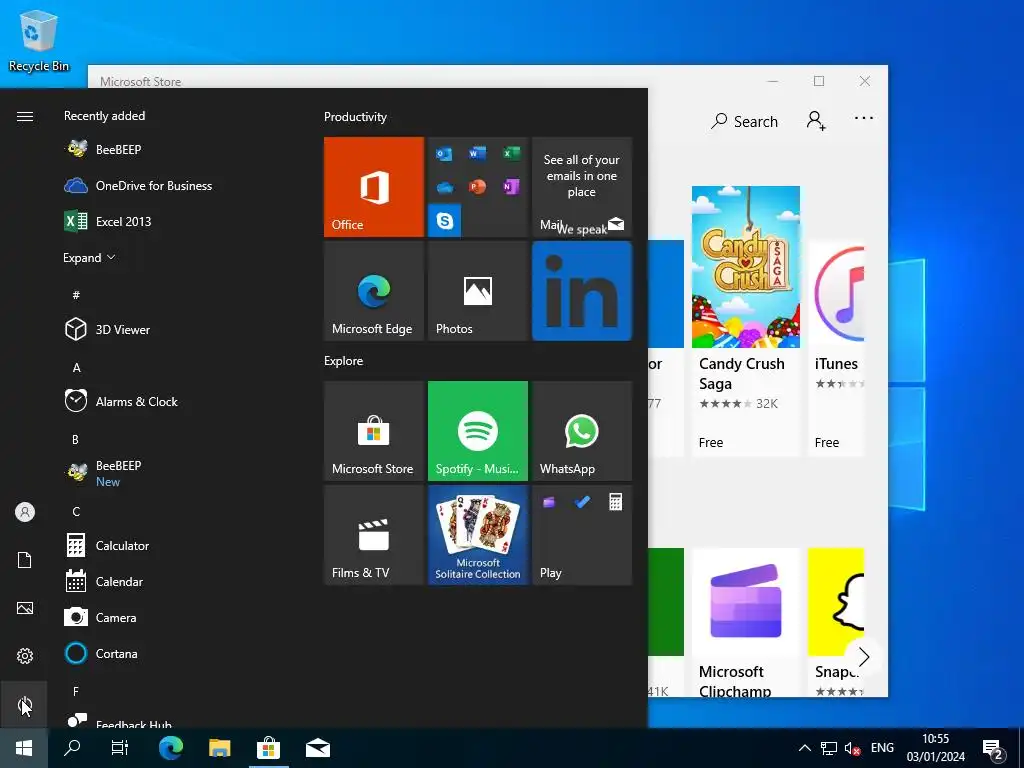Open the notification Action Center
The height and width of the screenshot is (768, 1024).
point(993,749)
